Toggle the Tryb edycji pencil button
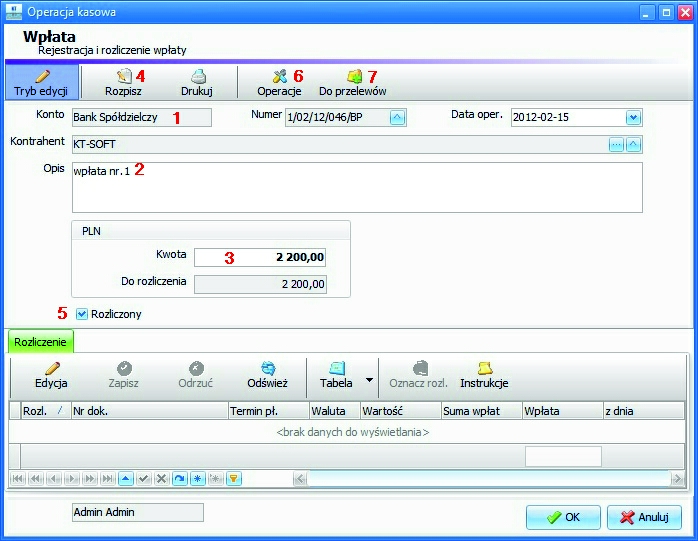 [41, 82]
